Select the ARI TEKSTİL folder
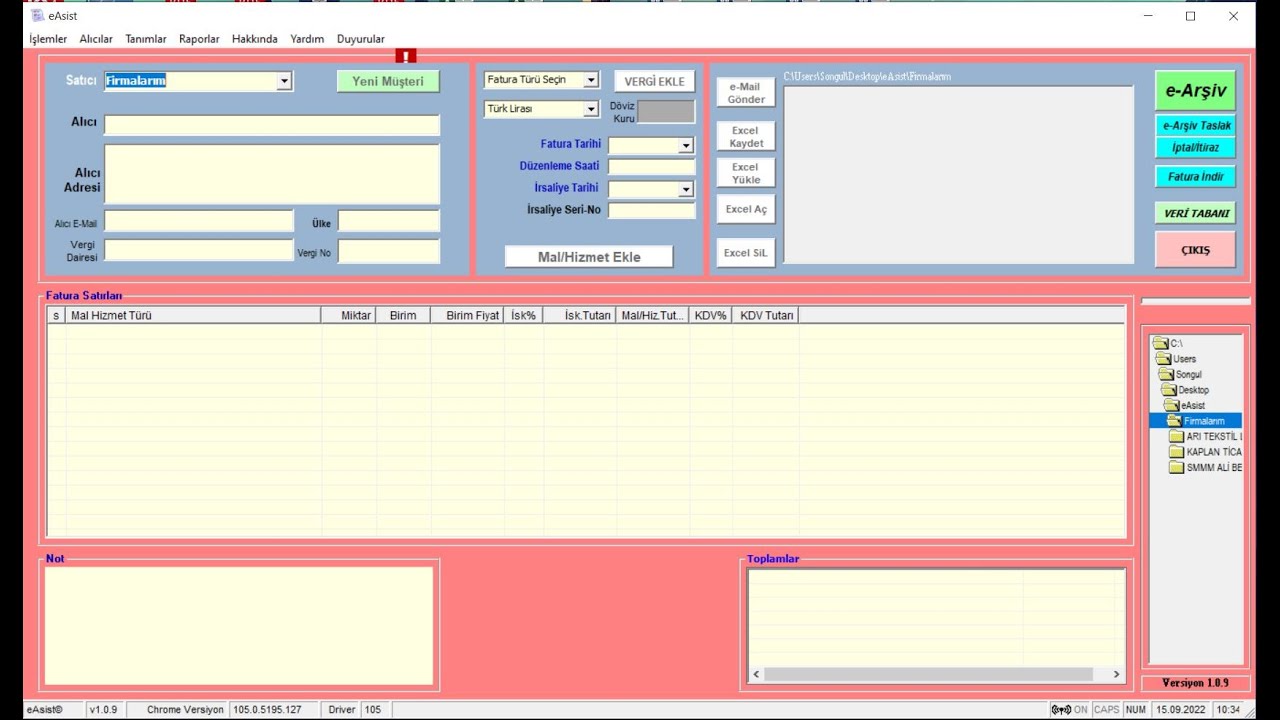 1207,437
